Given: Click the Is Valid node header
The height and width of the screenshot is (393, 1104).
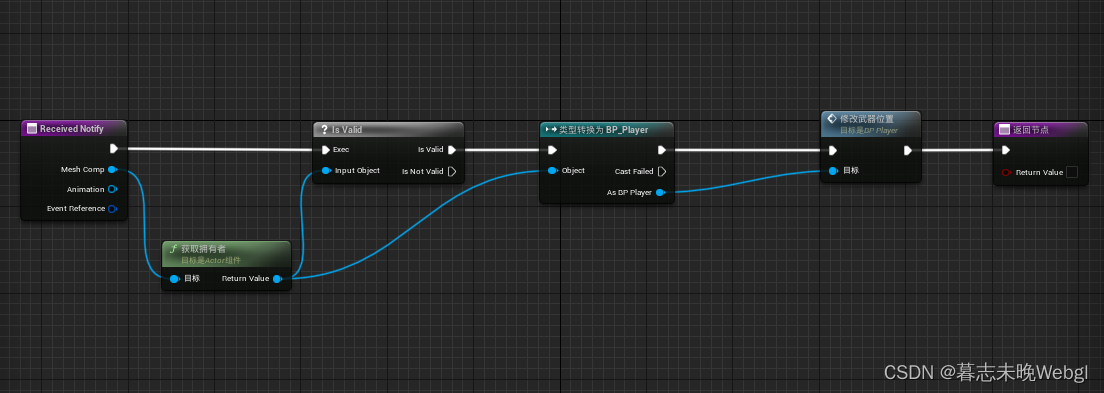Looking at the screenshot, I should 388,130.
